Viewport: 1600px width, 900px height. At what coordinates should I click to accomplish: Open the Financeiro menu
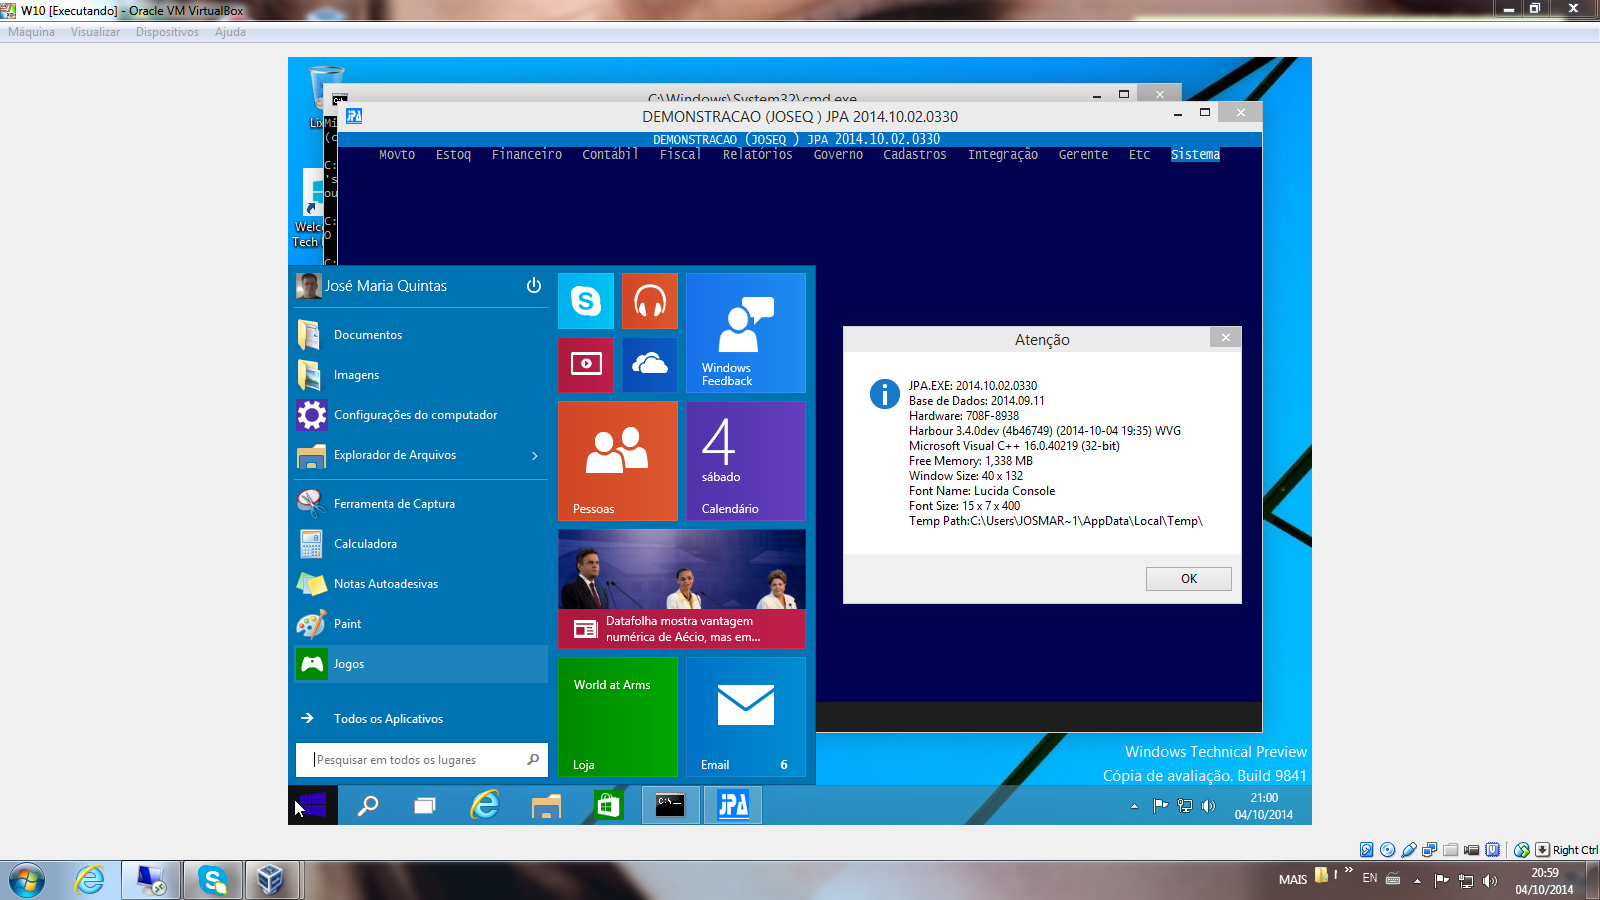pos(526,155)
